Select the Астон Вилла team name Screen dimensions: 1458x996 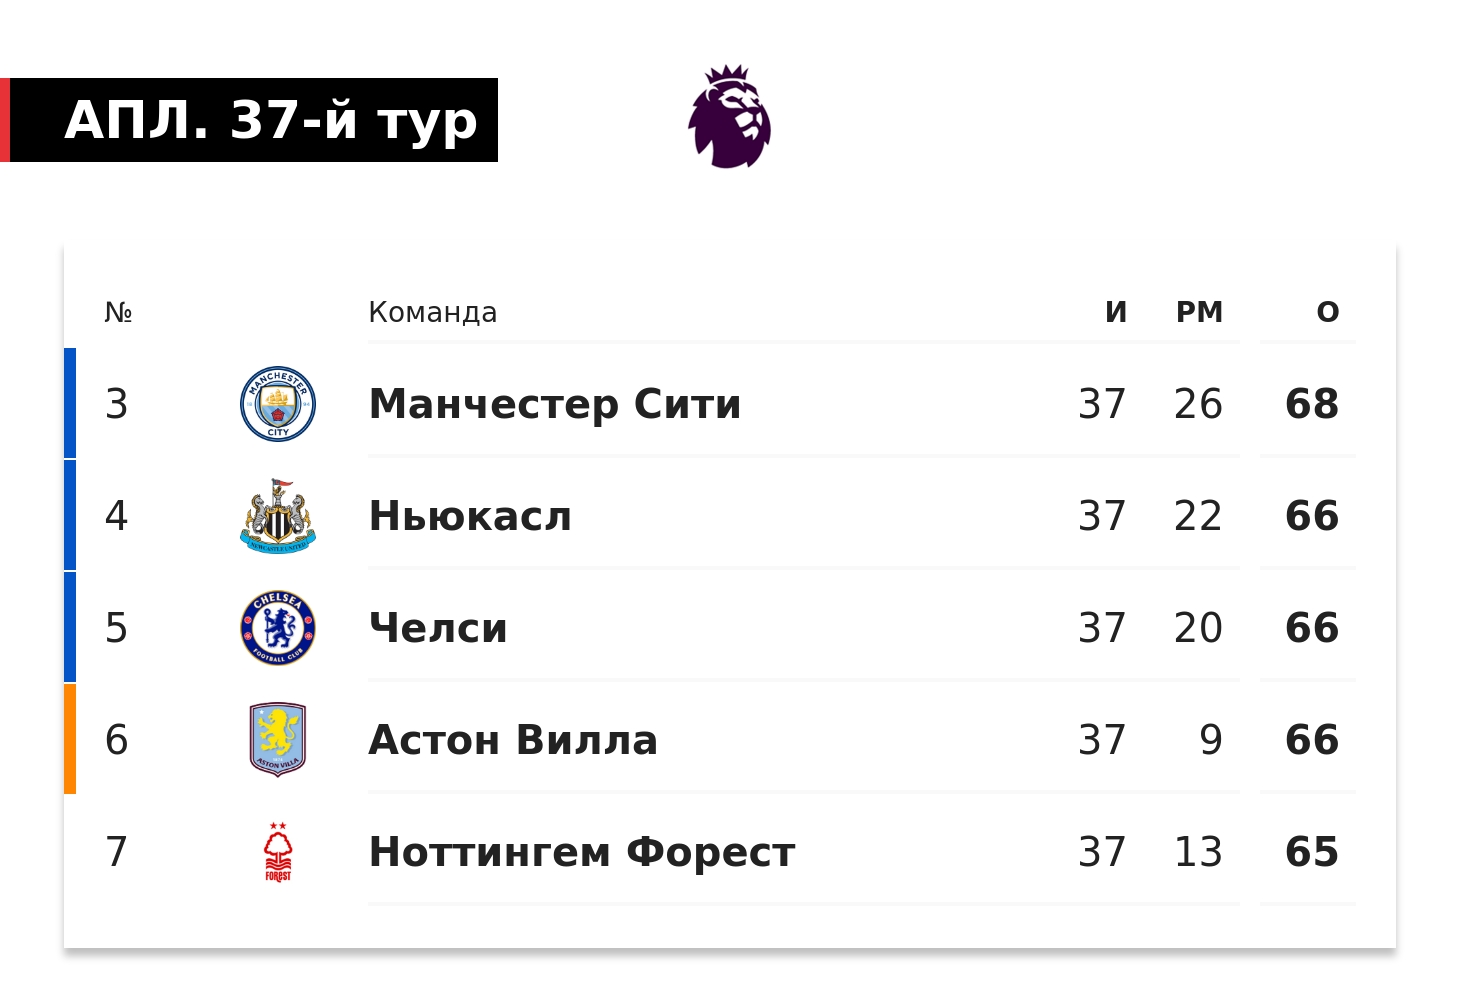pyautogui.click(x=513, y=740)
